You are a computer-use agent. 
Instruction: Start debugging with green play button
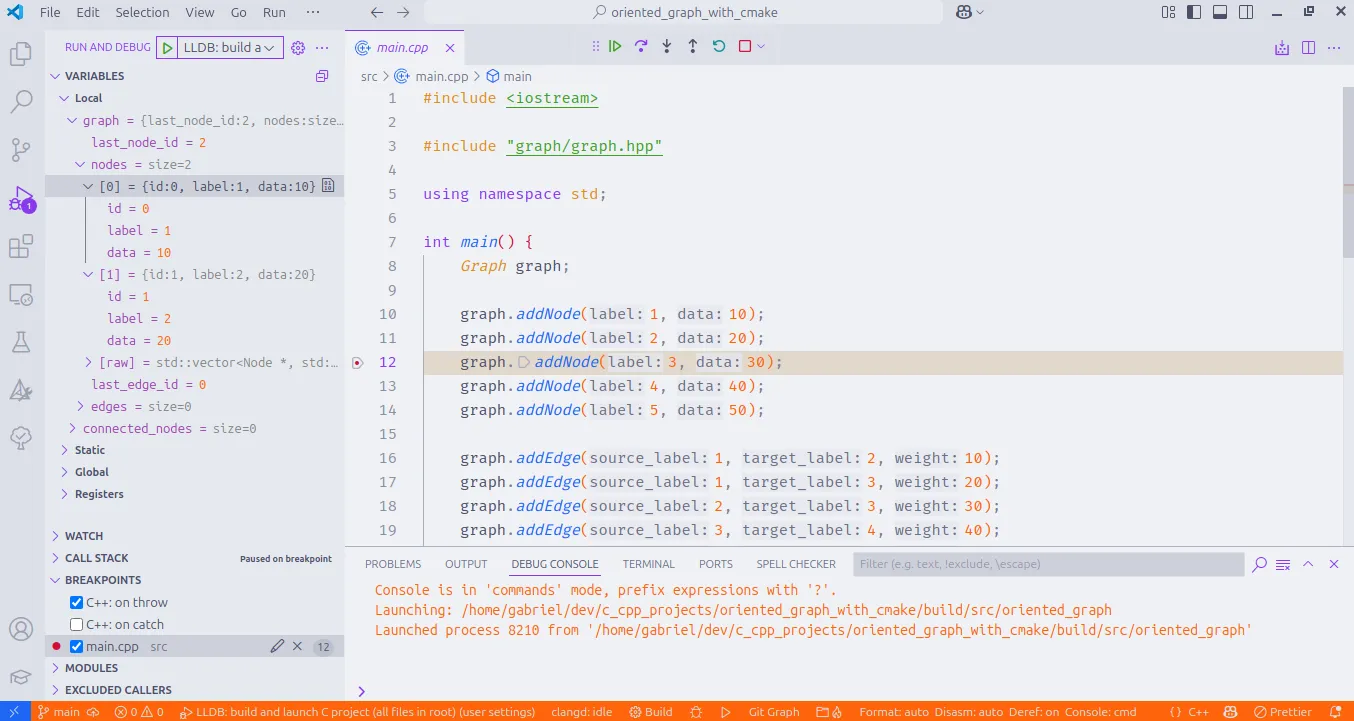168,47
